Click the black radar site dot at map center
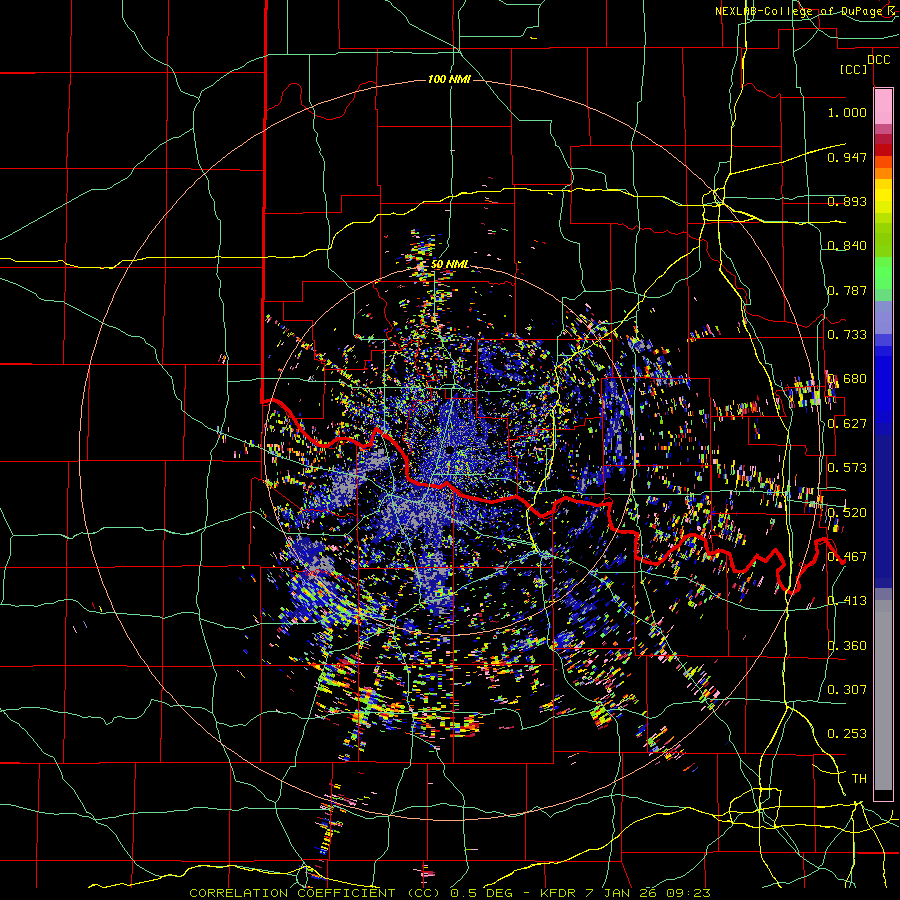The width and height of the screenshot is (900, 900). pos(449,449)
